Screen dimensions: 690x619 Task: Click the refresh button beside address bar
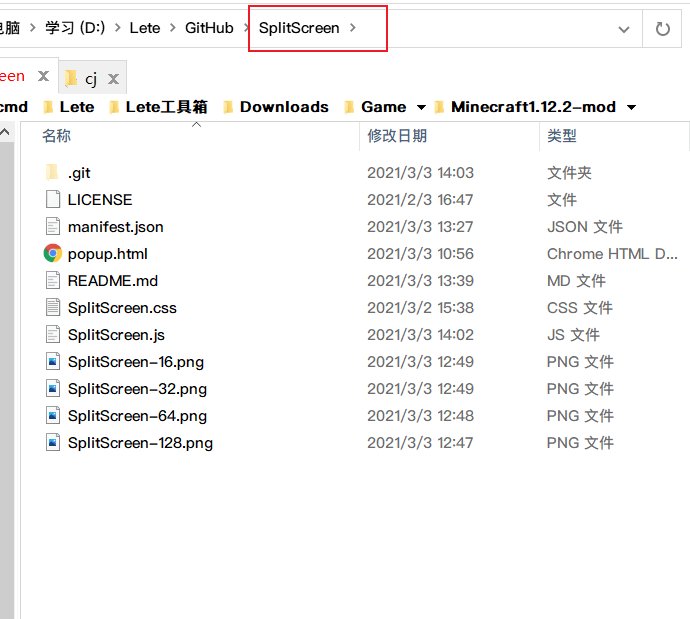(662, 29)
